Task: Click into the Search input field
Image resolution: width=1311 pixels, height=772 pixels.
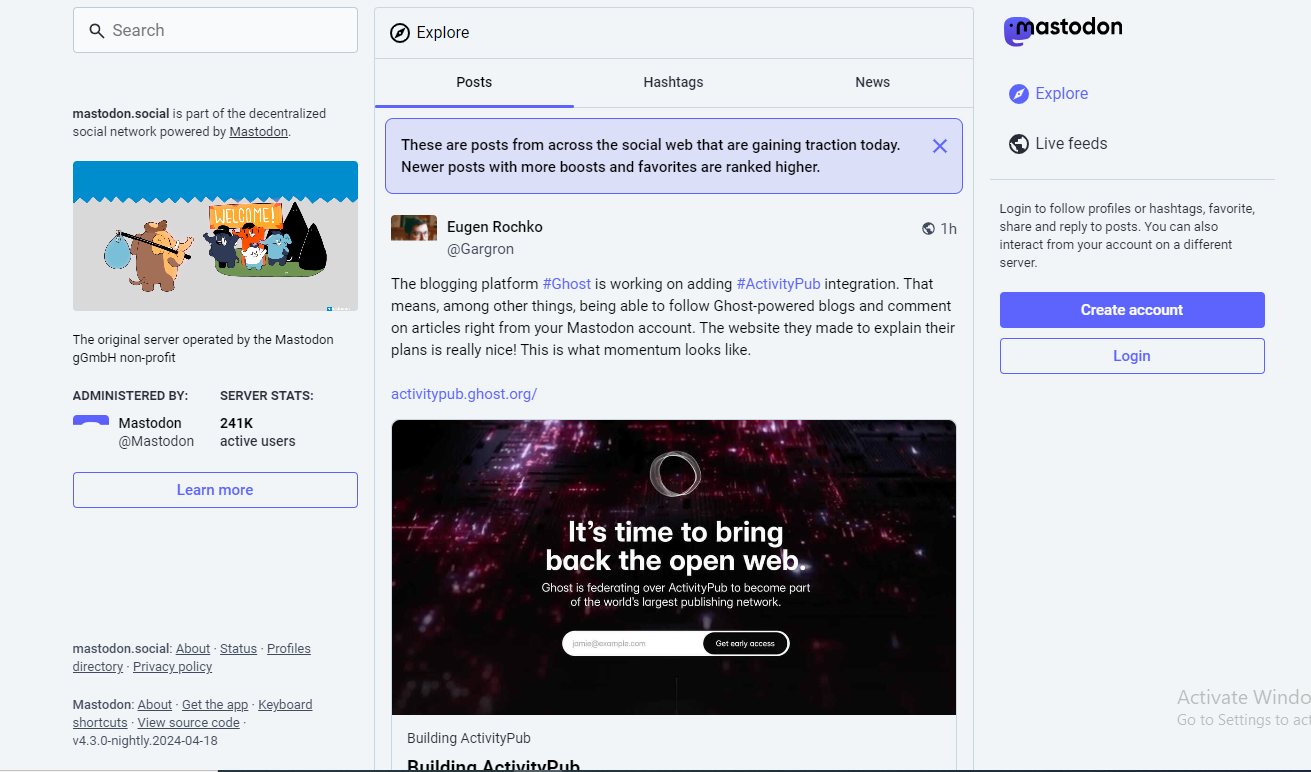Action: 230,31
